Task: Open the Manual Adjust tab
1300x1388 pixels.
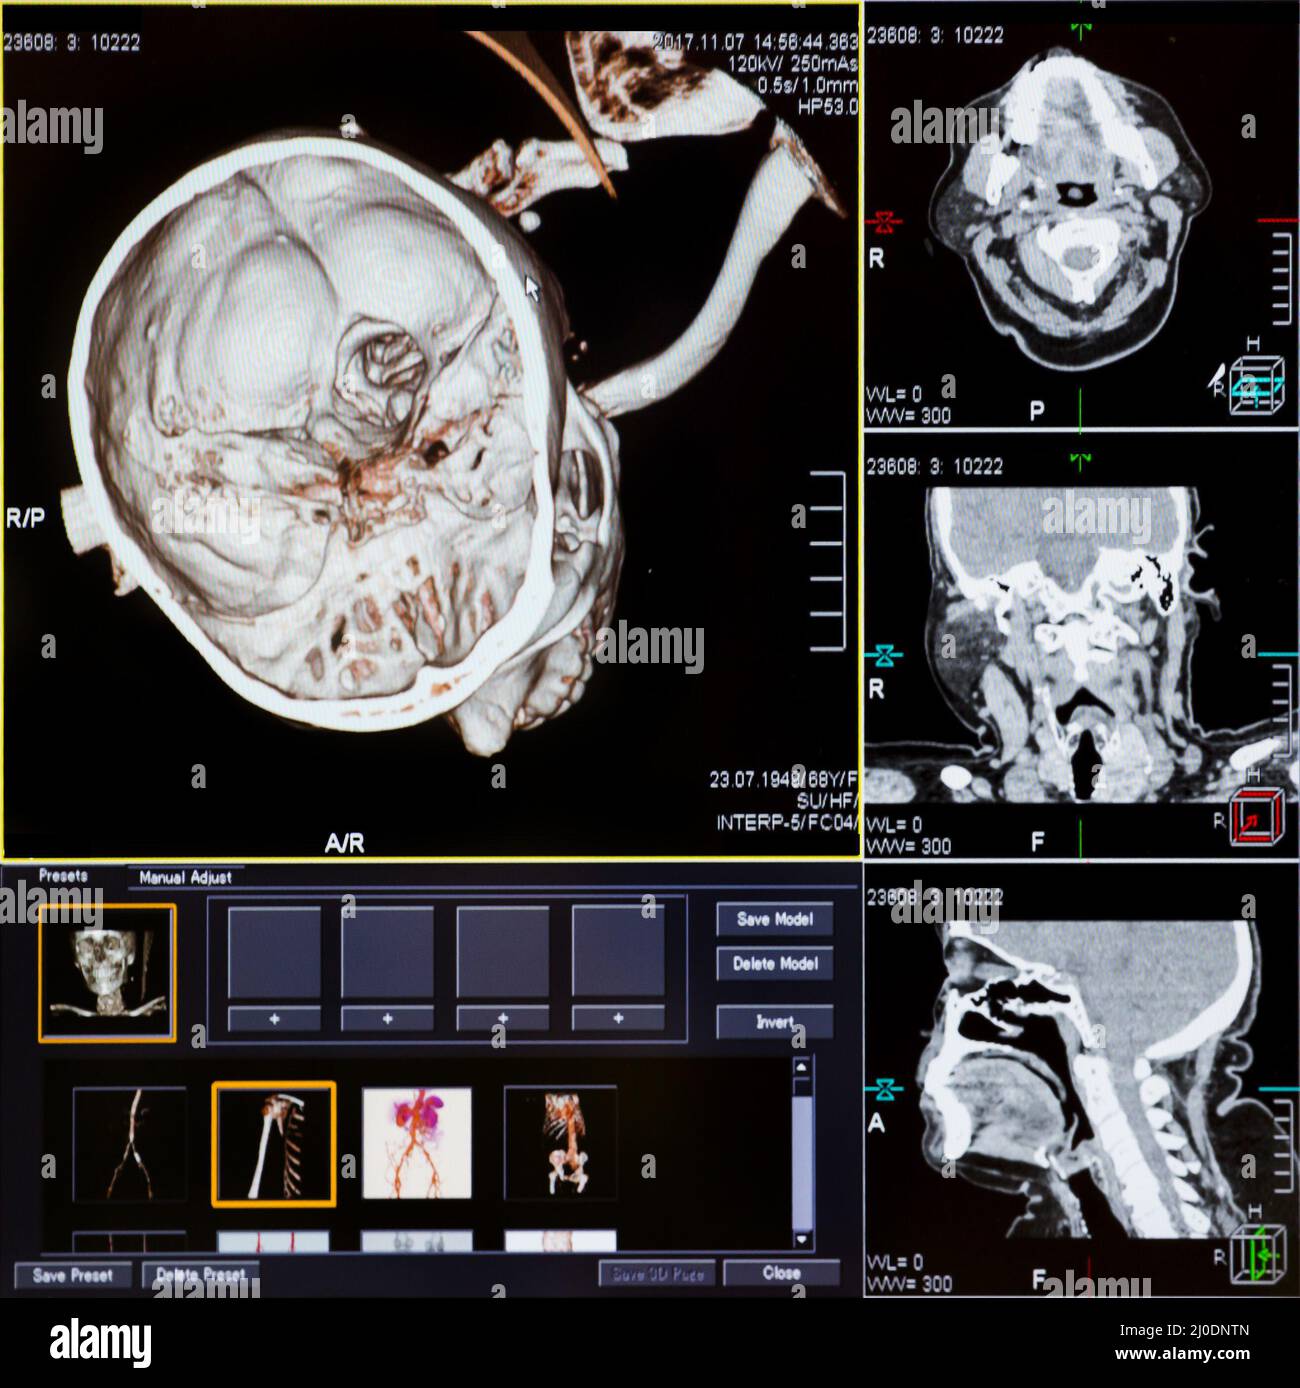Action: pos(185,877)
